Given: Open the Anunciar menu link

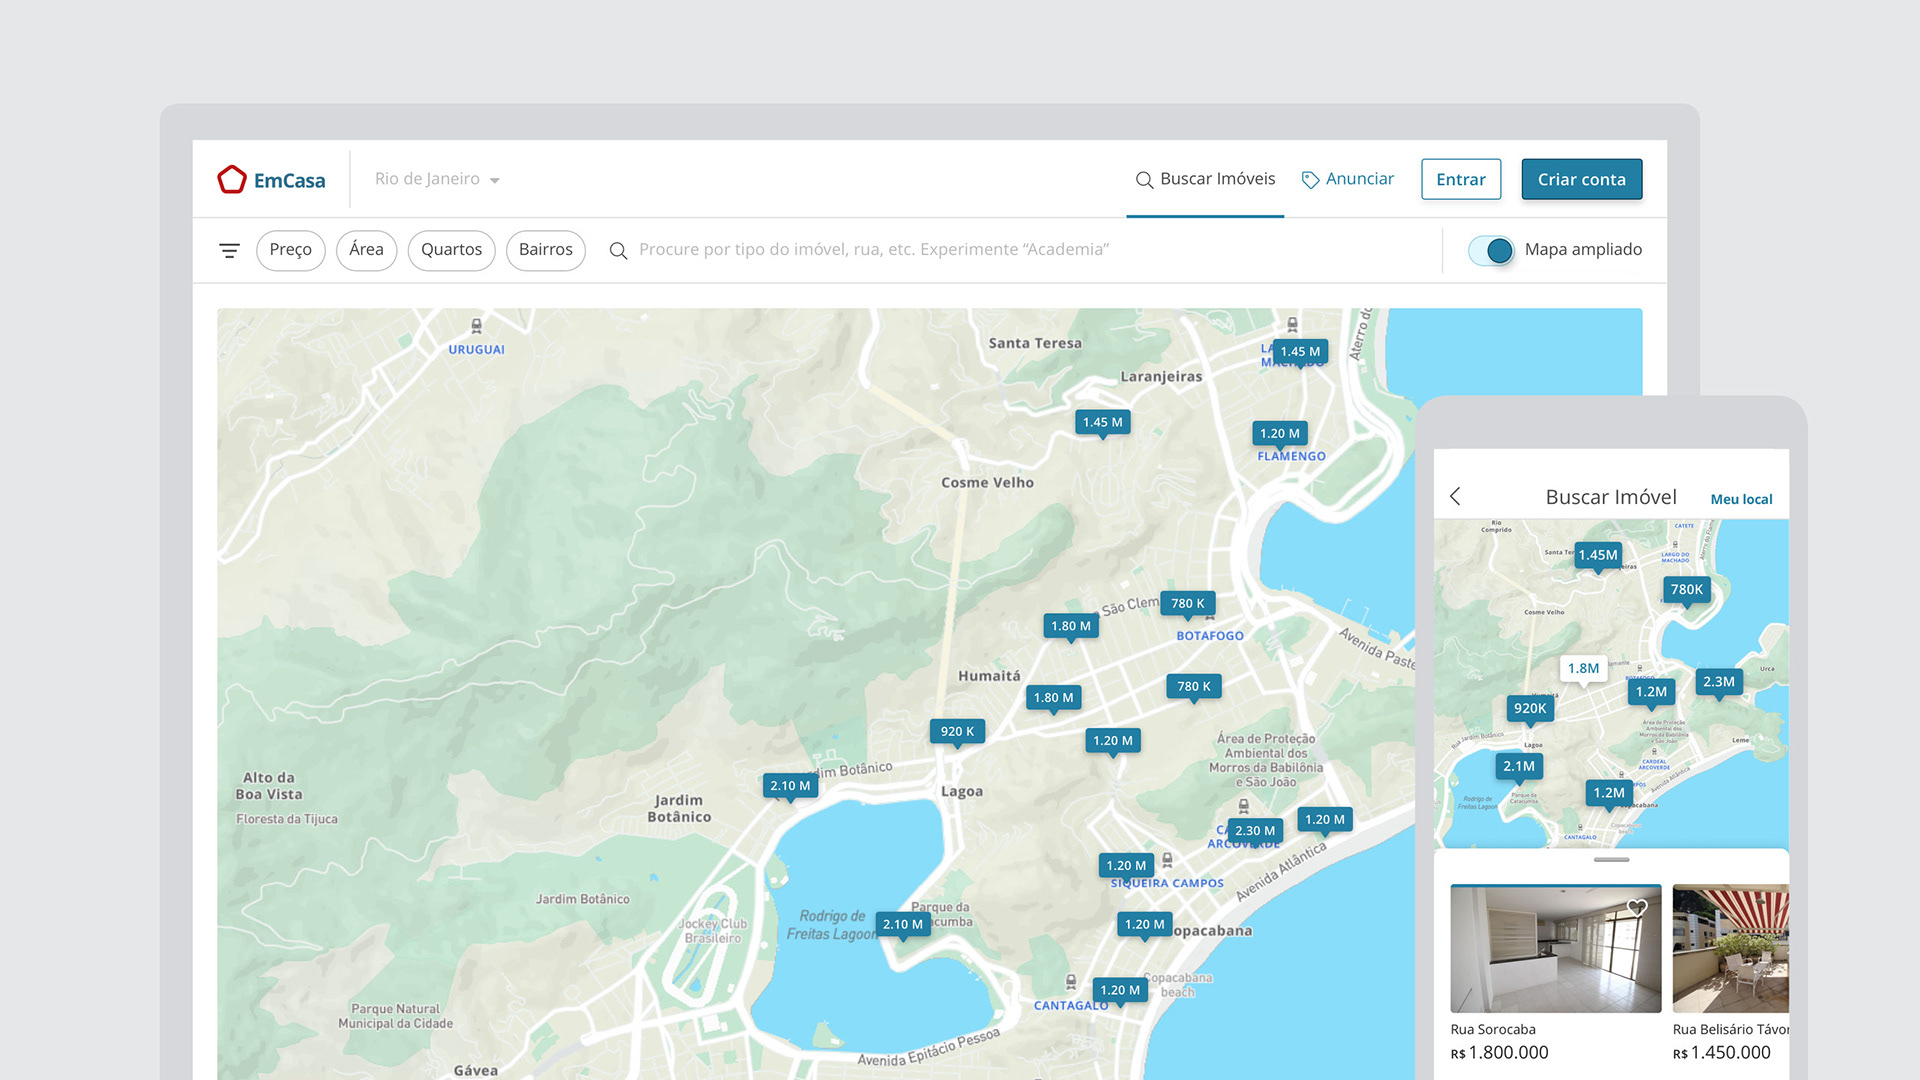Looking at the screenshot, I should point(1359,179).
